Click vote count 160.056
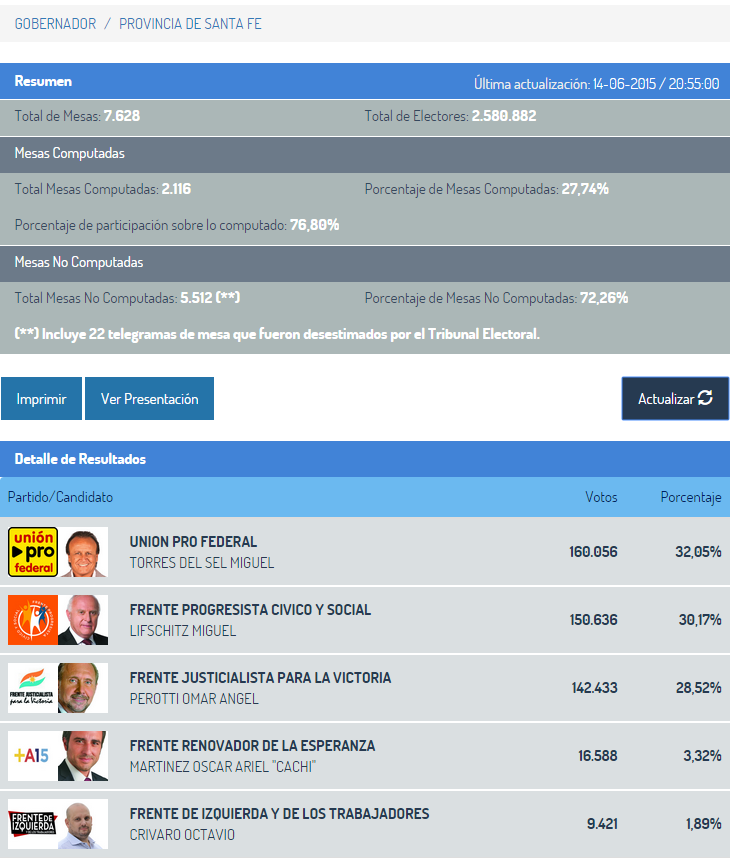 click(x=593, y=552)
